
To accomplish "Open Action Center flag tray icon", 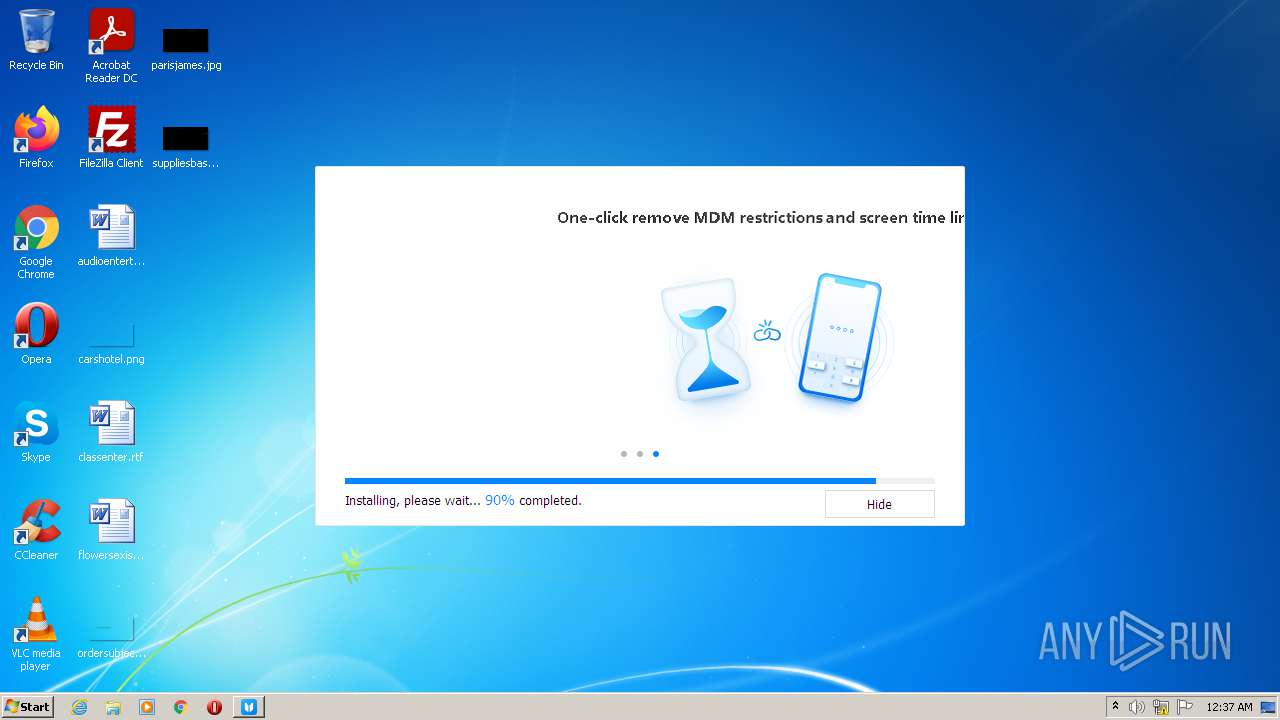I will point(1185,707).
